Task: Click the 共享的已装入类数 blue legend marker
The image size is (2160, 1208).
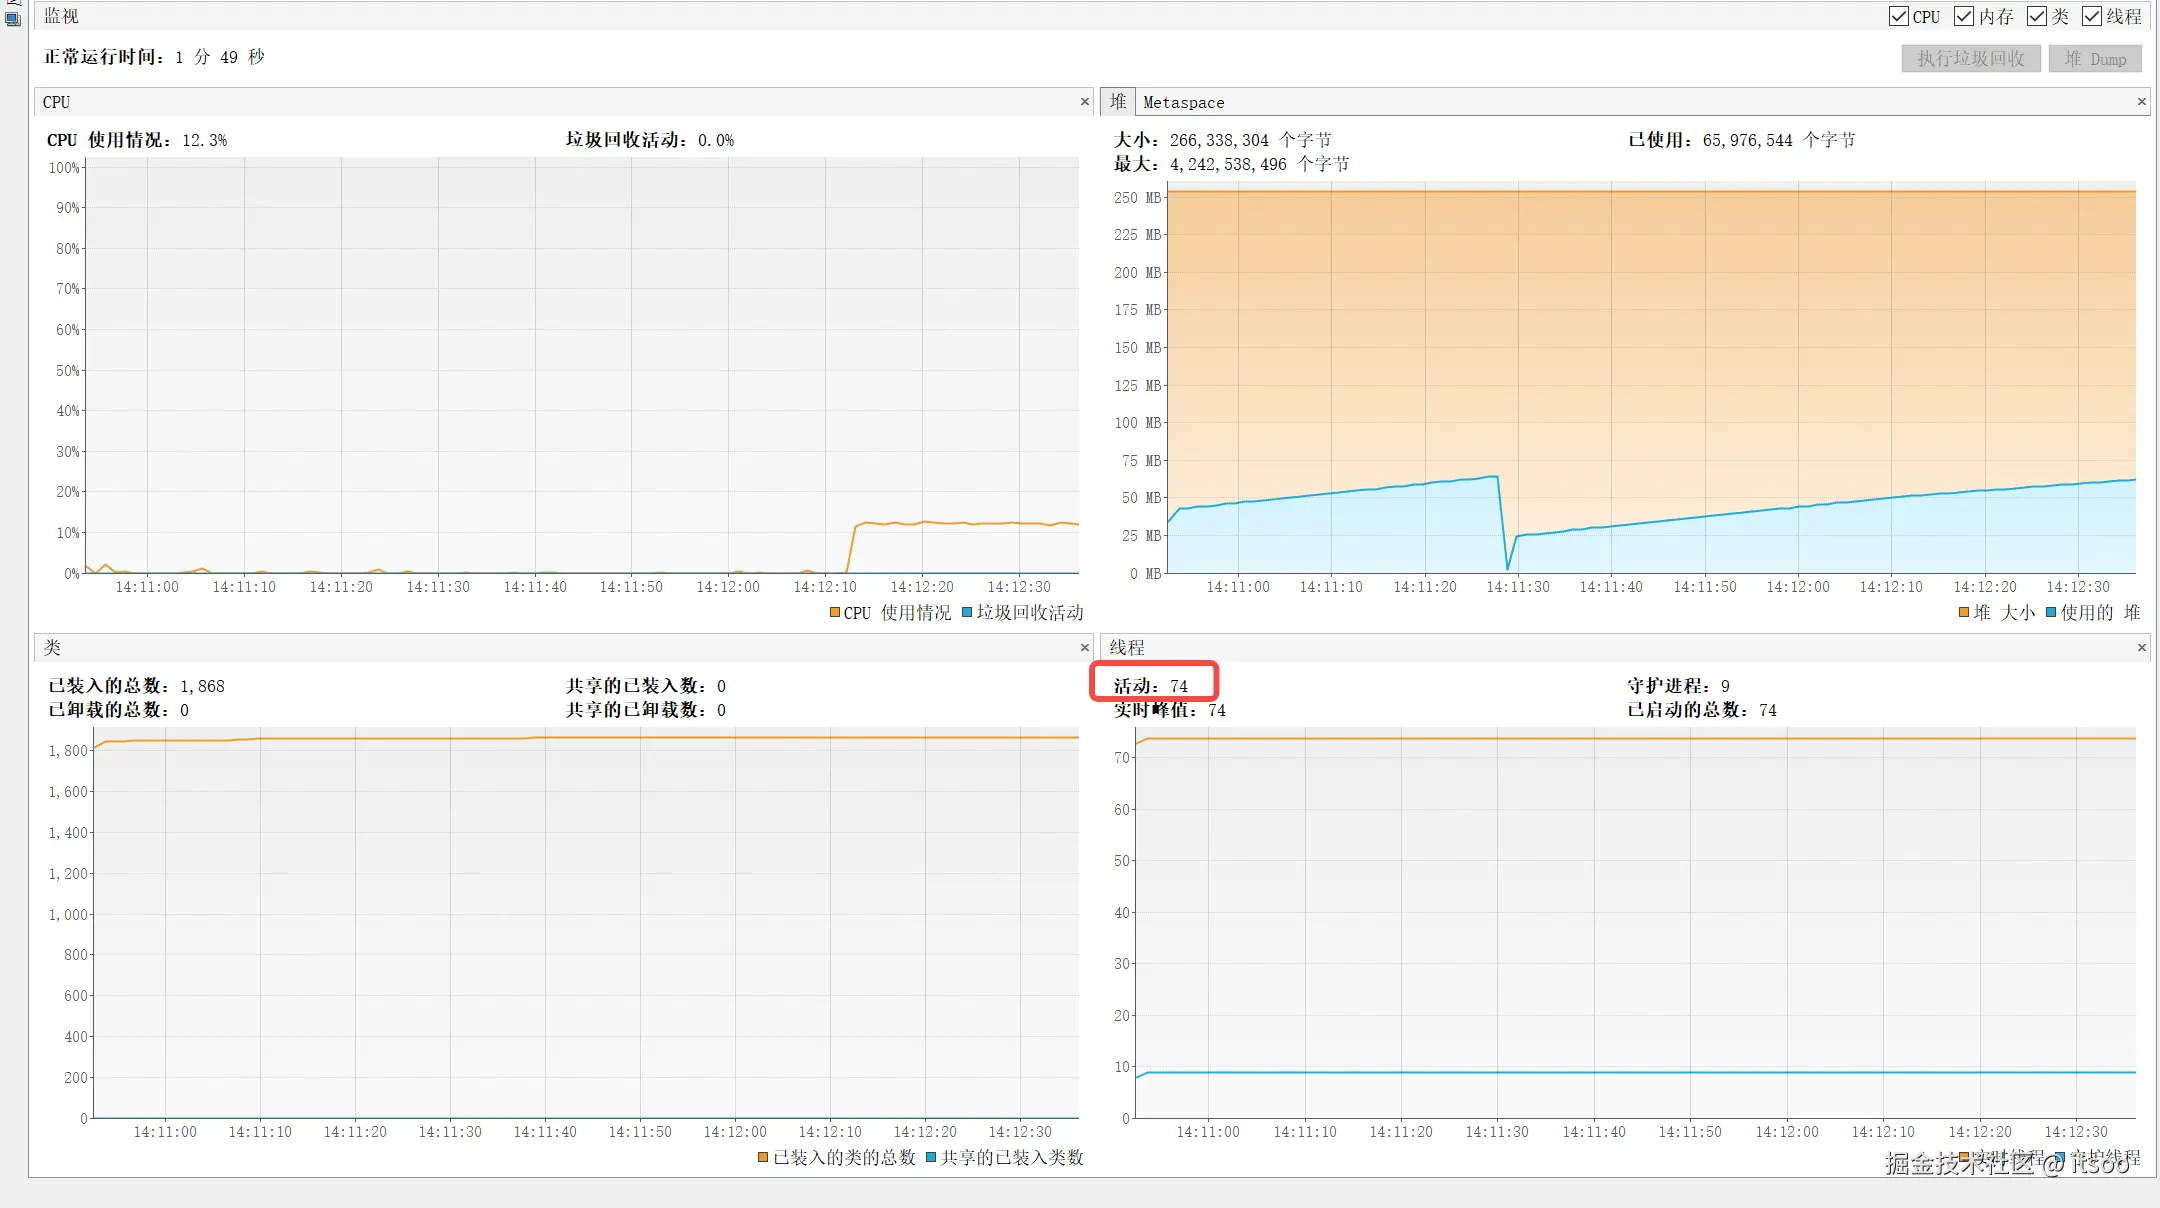Action: (x=931, y=1158)
